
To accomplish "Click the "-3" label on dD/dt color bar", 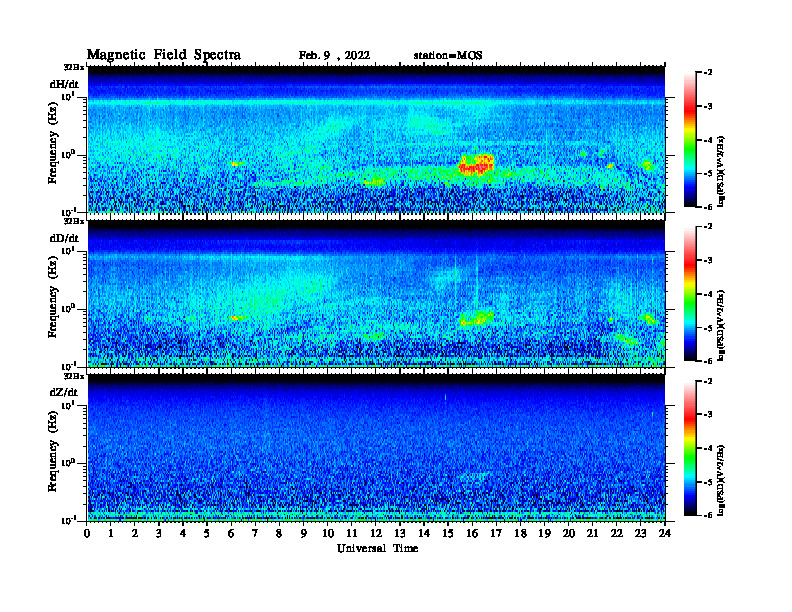I will (708, 261).
